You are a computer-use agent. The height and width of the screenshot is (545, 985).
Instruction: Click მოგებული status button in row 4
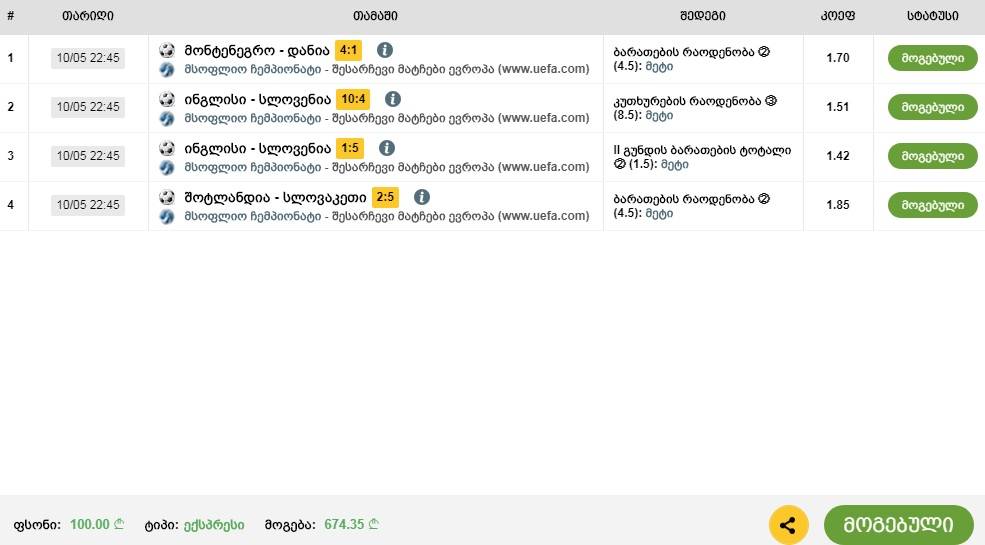point(932,205)
